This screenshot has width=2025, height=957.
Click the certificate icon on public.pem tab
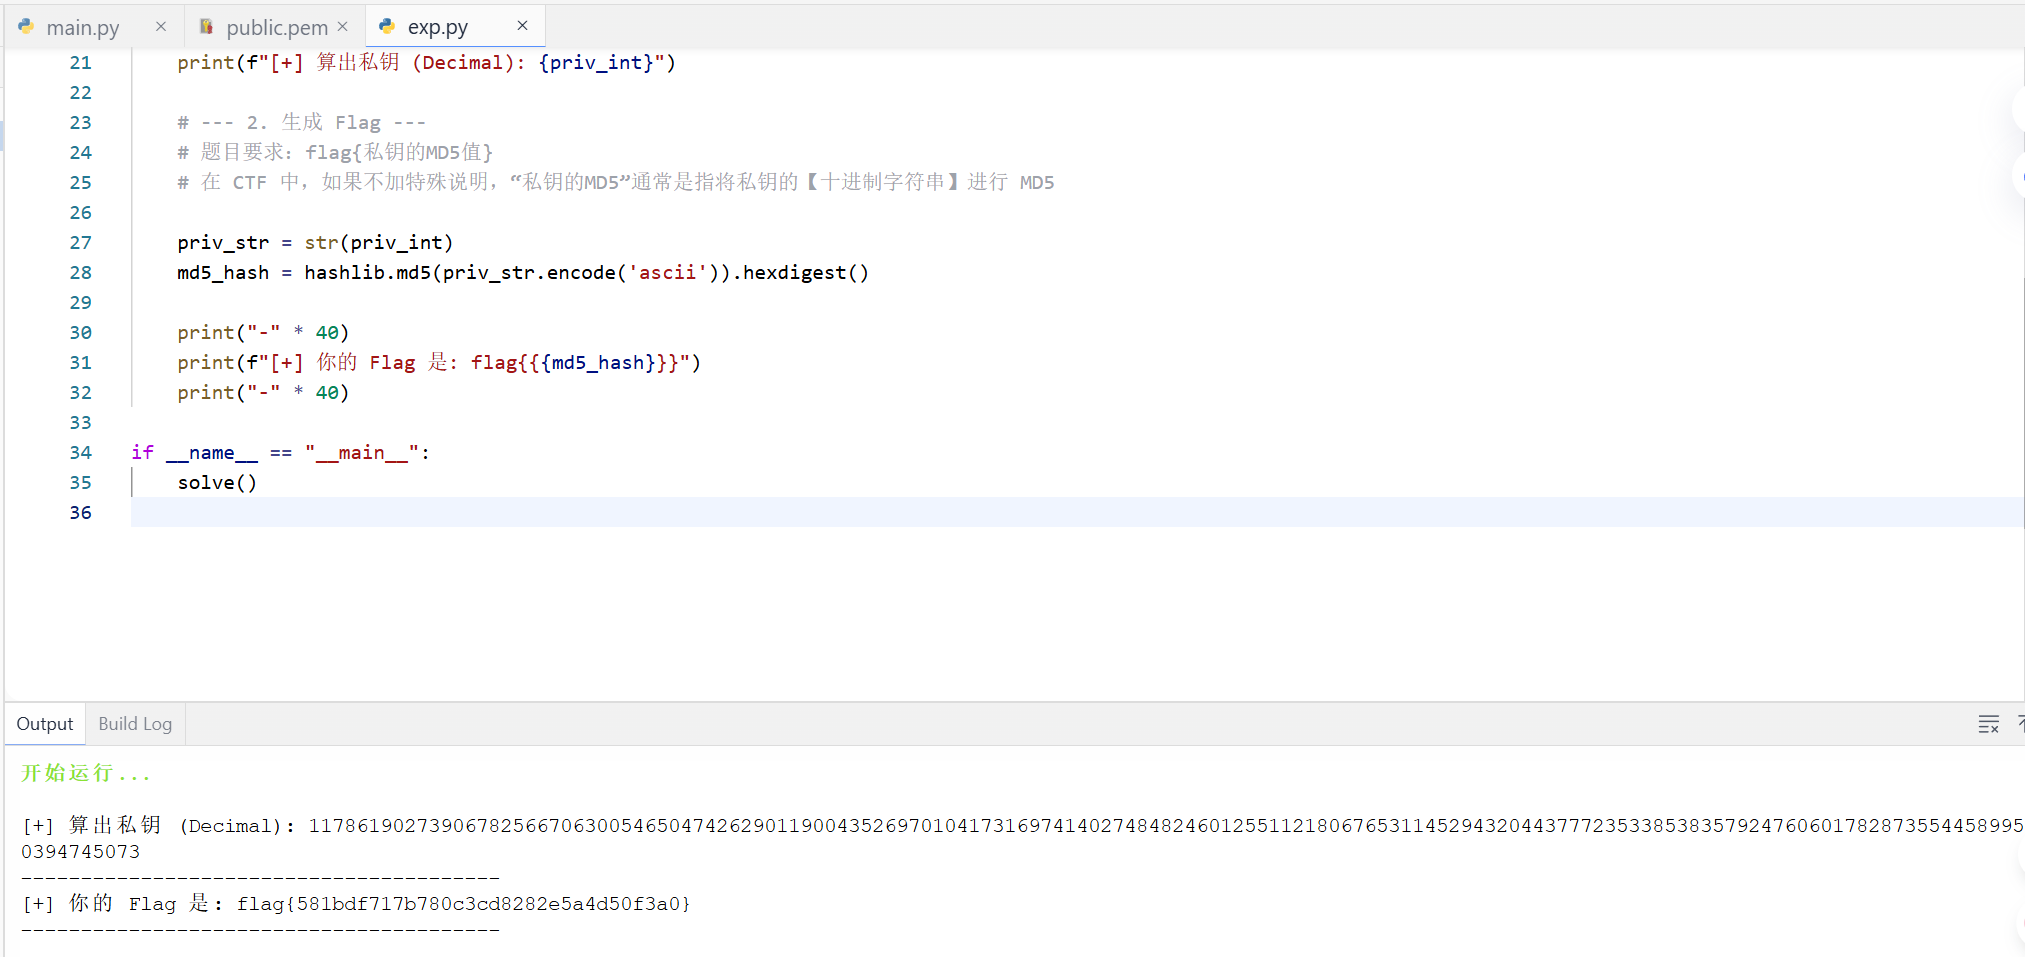[x=206, y=27]
